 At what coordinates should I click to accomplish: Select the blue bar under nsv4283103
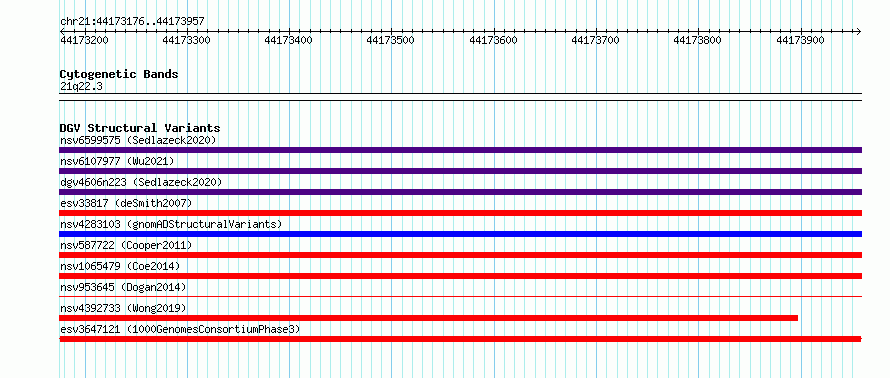tap(460, 234)
